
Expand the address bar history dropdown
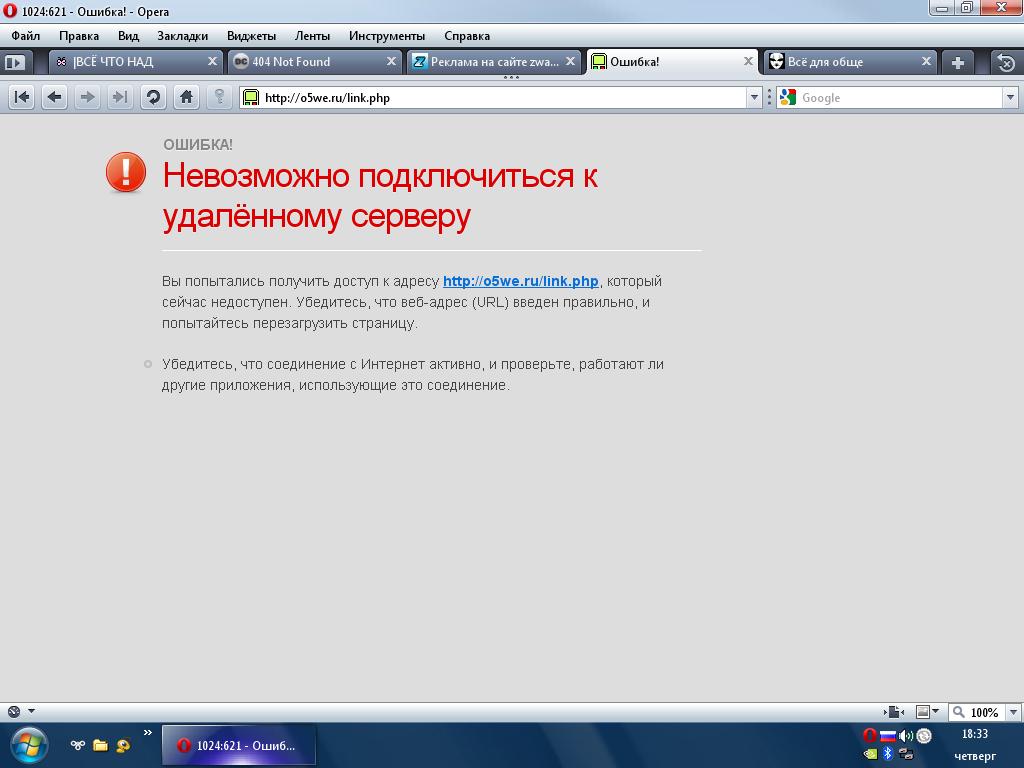[754, 97]
